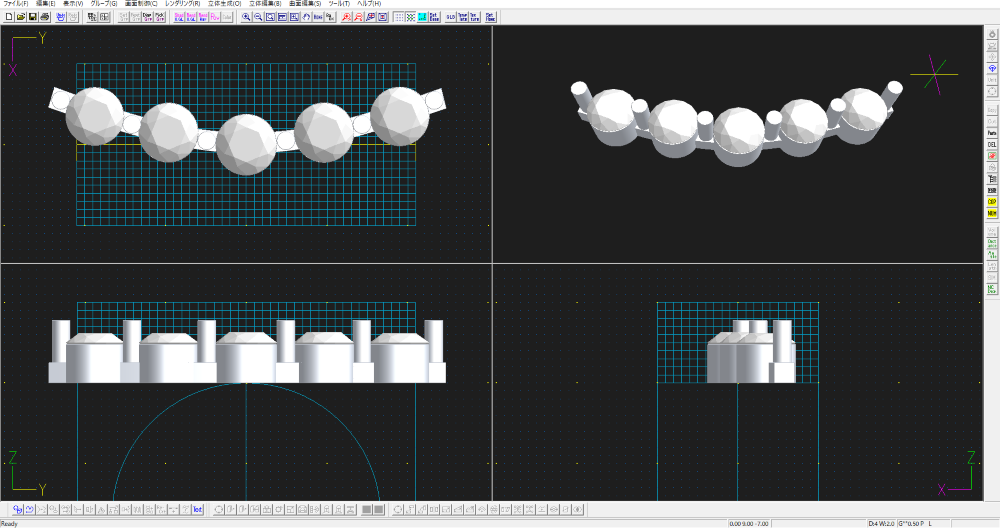Select the Text tool in bottom toolbar
Viewport: 1000px width, 528px height.
point(198,510)
